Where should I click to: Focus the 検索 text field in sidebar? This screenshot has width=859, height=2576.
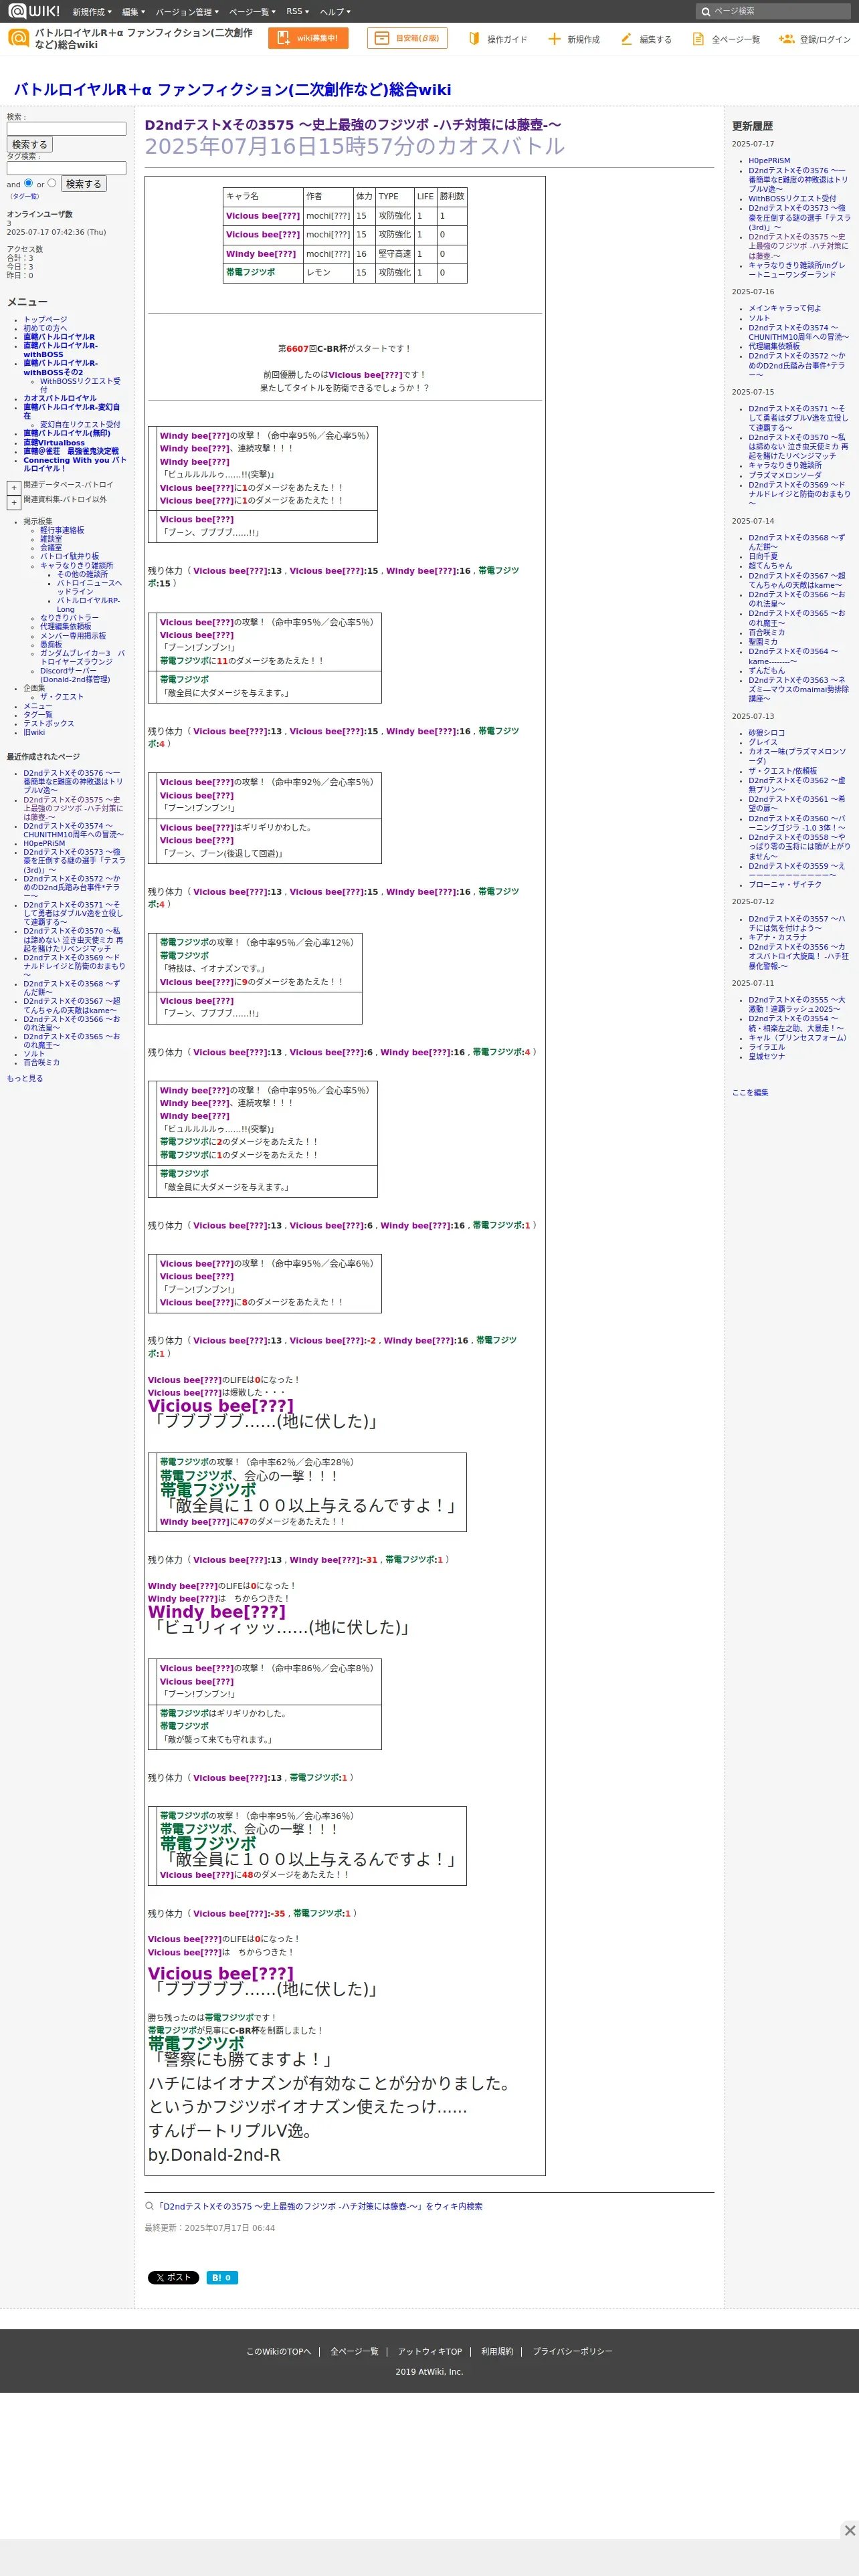66,129
